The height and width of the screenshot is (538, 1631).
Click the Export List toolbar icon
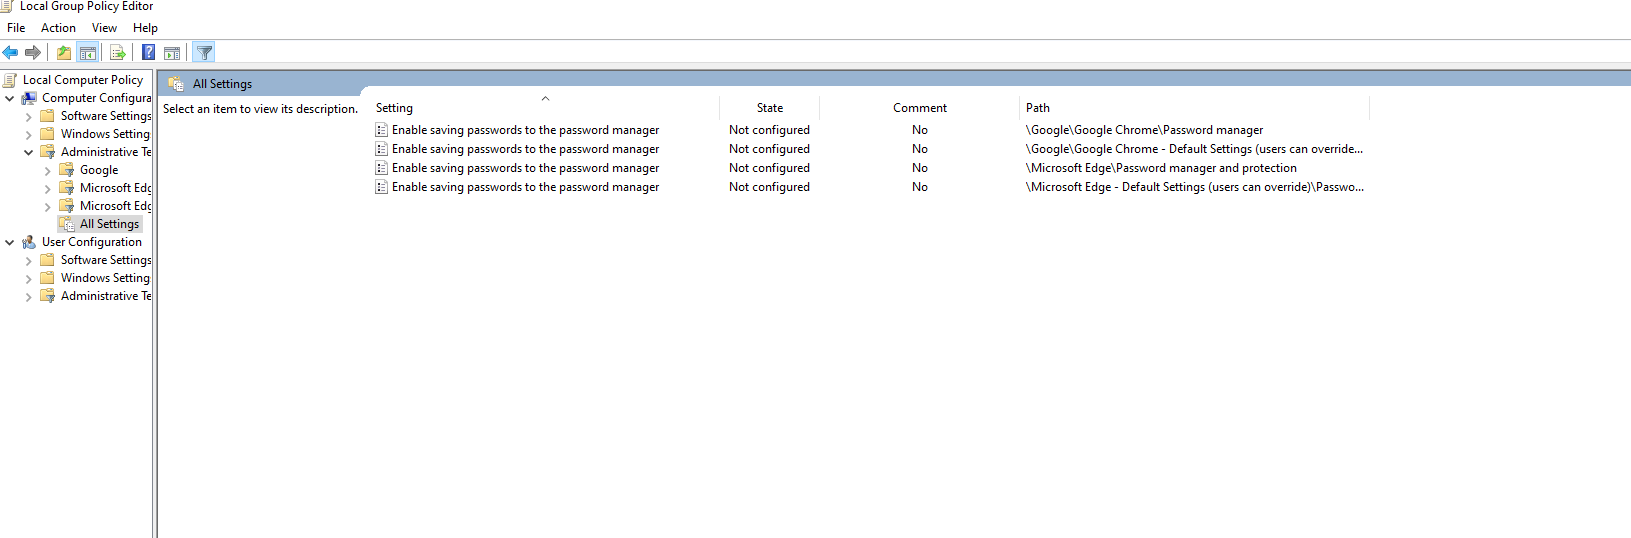tap(118, 53)
